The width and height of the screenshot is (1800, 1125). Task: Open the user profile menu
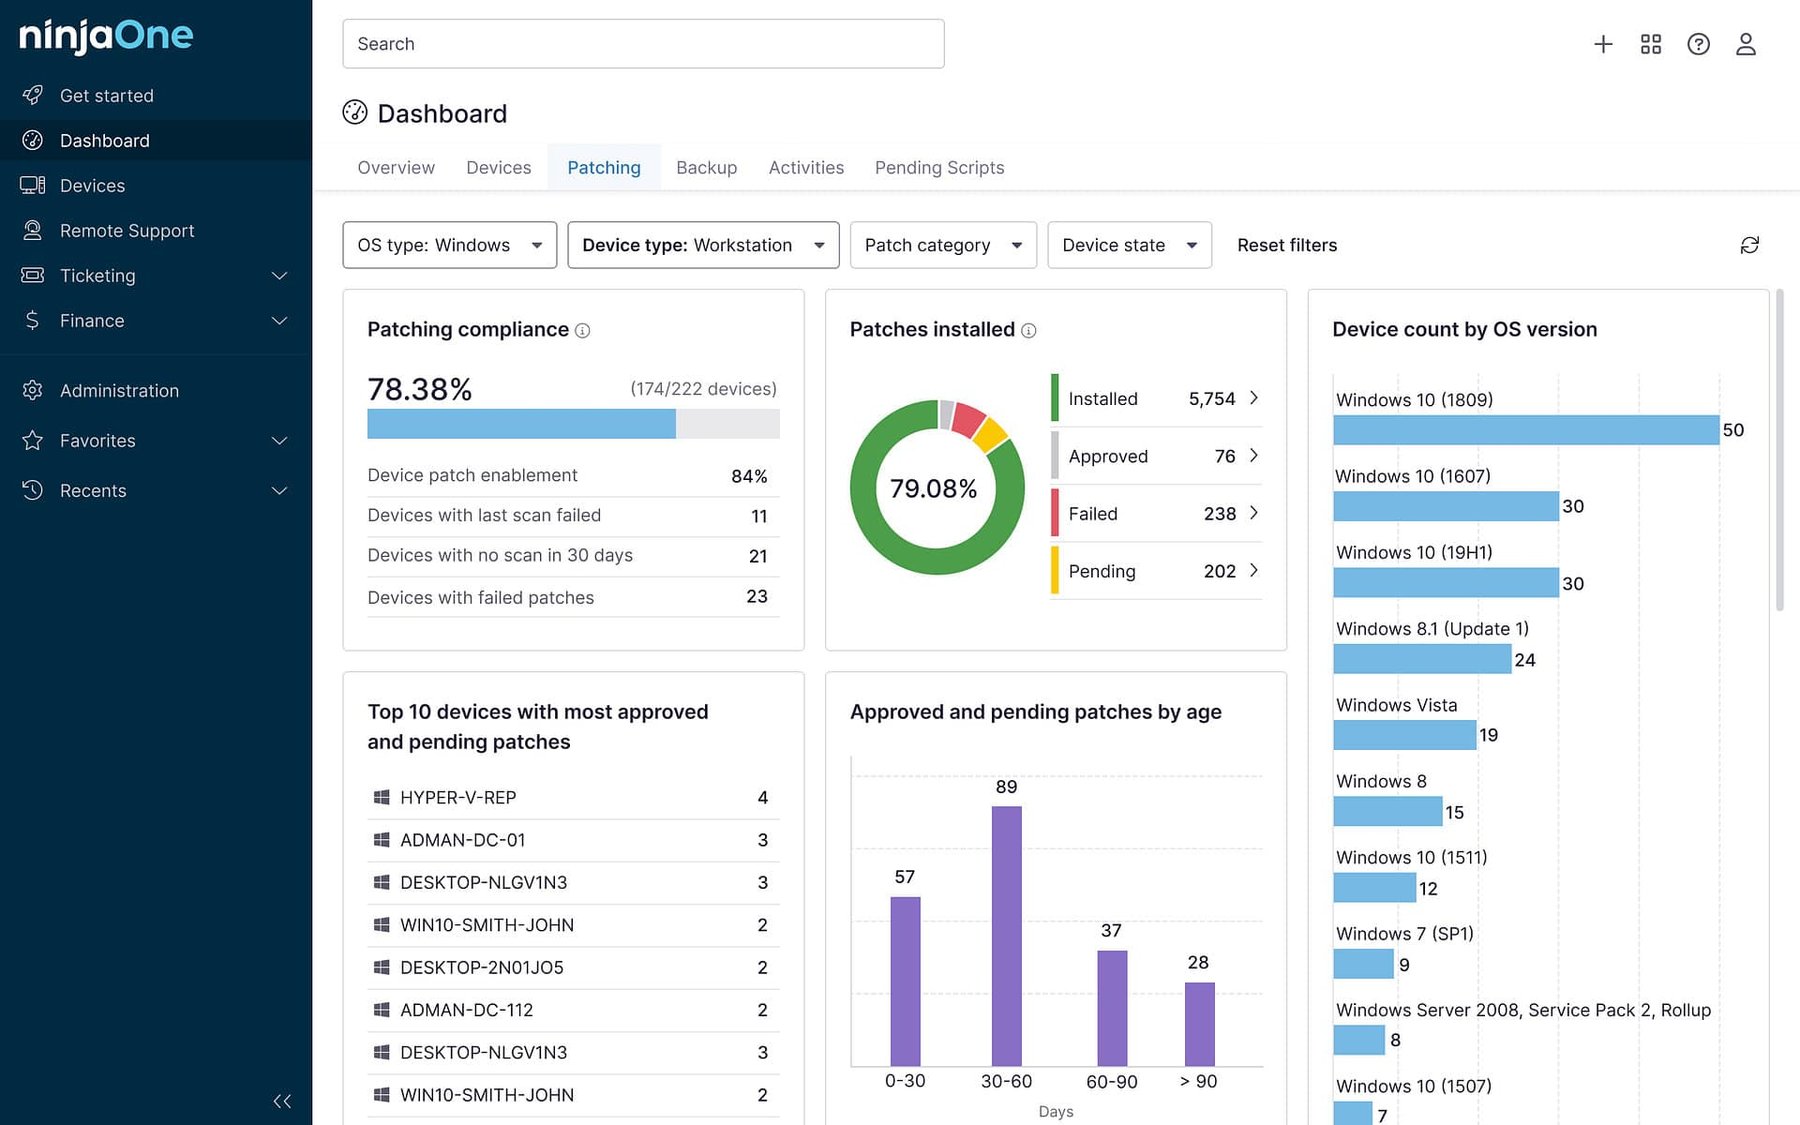[x=1746, y=44]
